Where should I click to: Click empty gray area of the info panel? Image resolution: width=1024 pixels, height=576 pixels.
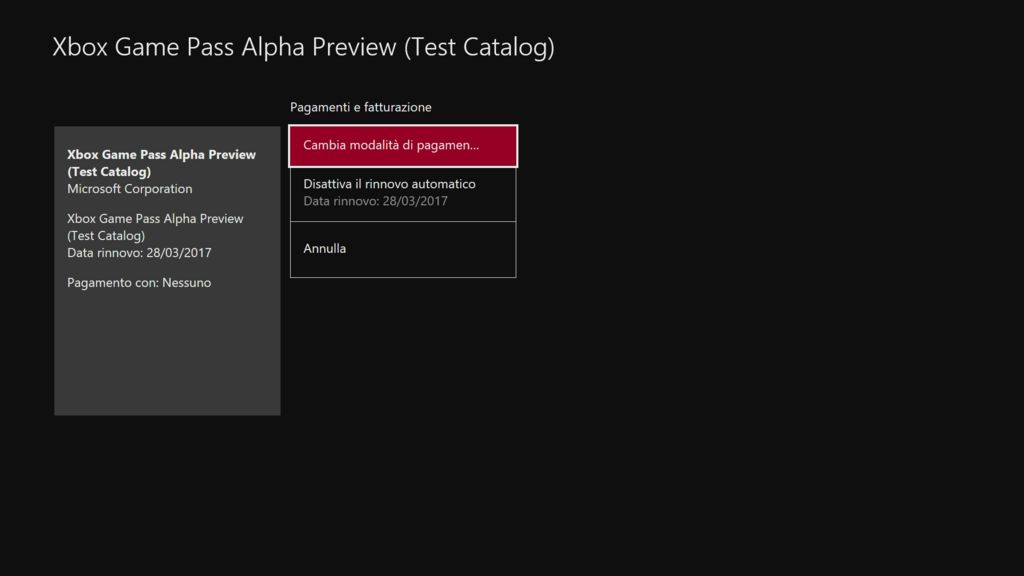click(x=167, y=360)
